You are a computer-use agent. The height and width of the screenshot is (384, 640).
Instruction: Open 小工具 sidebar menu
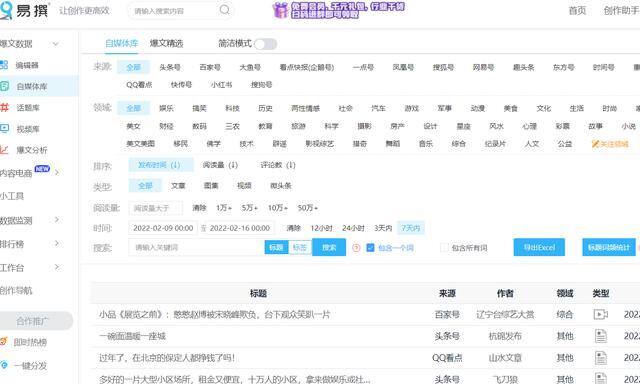point(12,196)
